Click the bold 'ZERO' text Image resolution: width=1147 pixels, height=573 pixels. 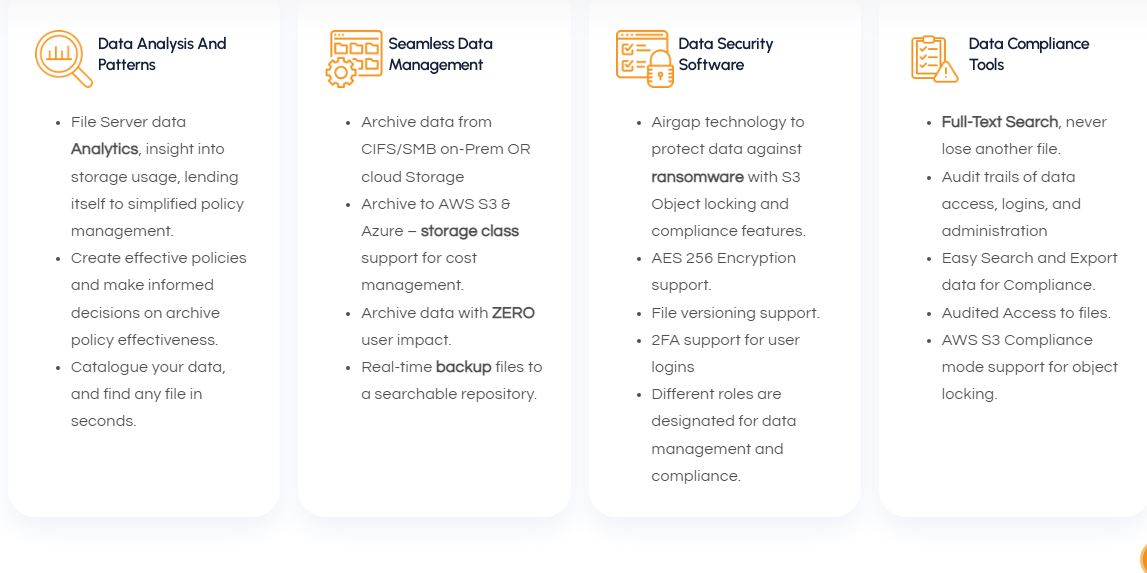click(x=513, y=313)
